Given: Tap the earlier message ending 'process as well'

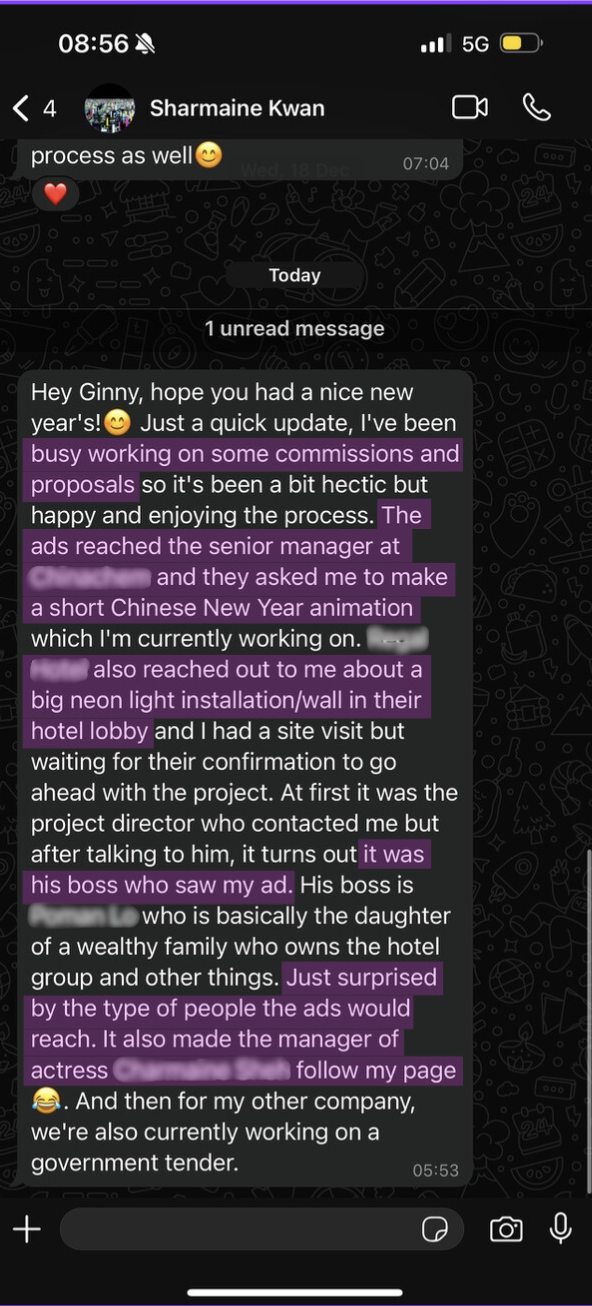Looking at the screenshot, I should point(240,158).
